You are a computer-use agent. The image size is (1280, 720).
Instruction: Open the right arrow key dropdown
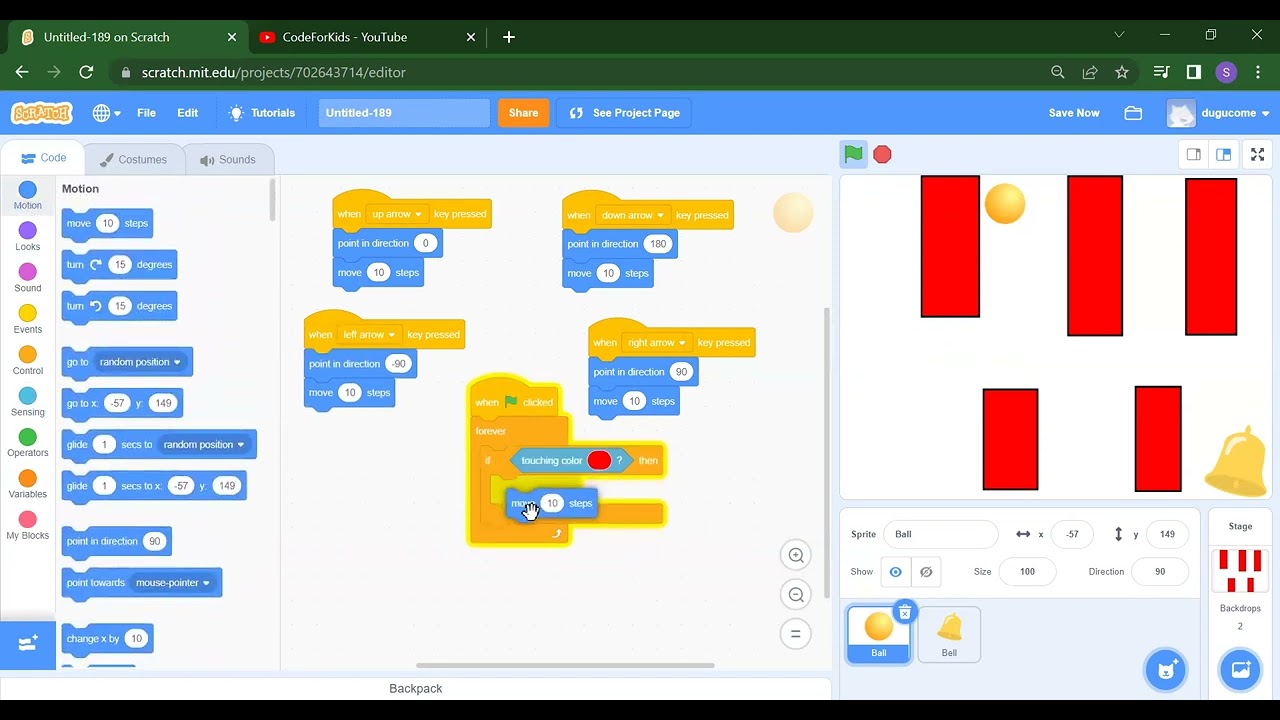pos(656,343)
